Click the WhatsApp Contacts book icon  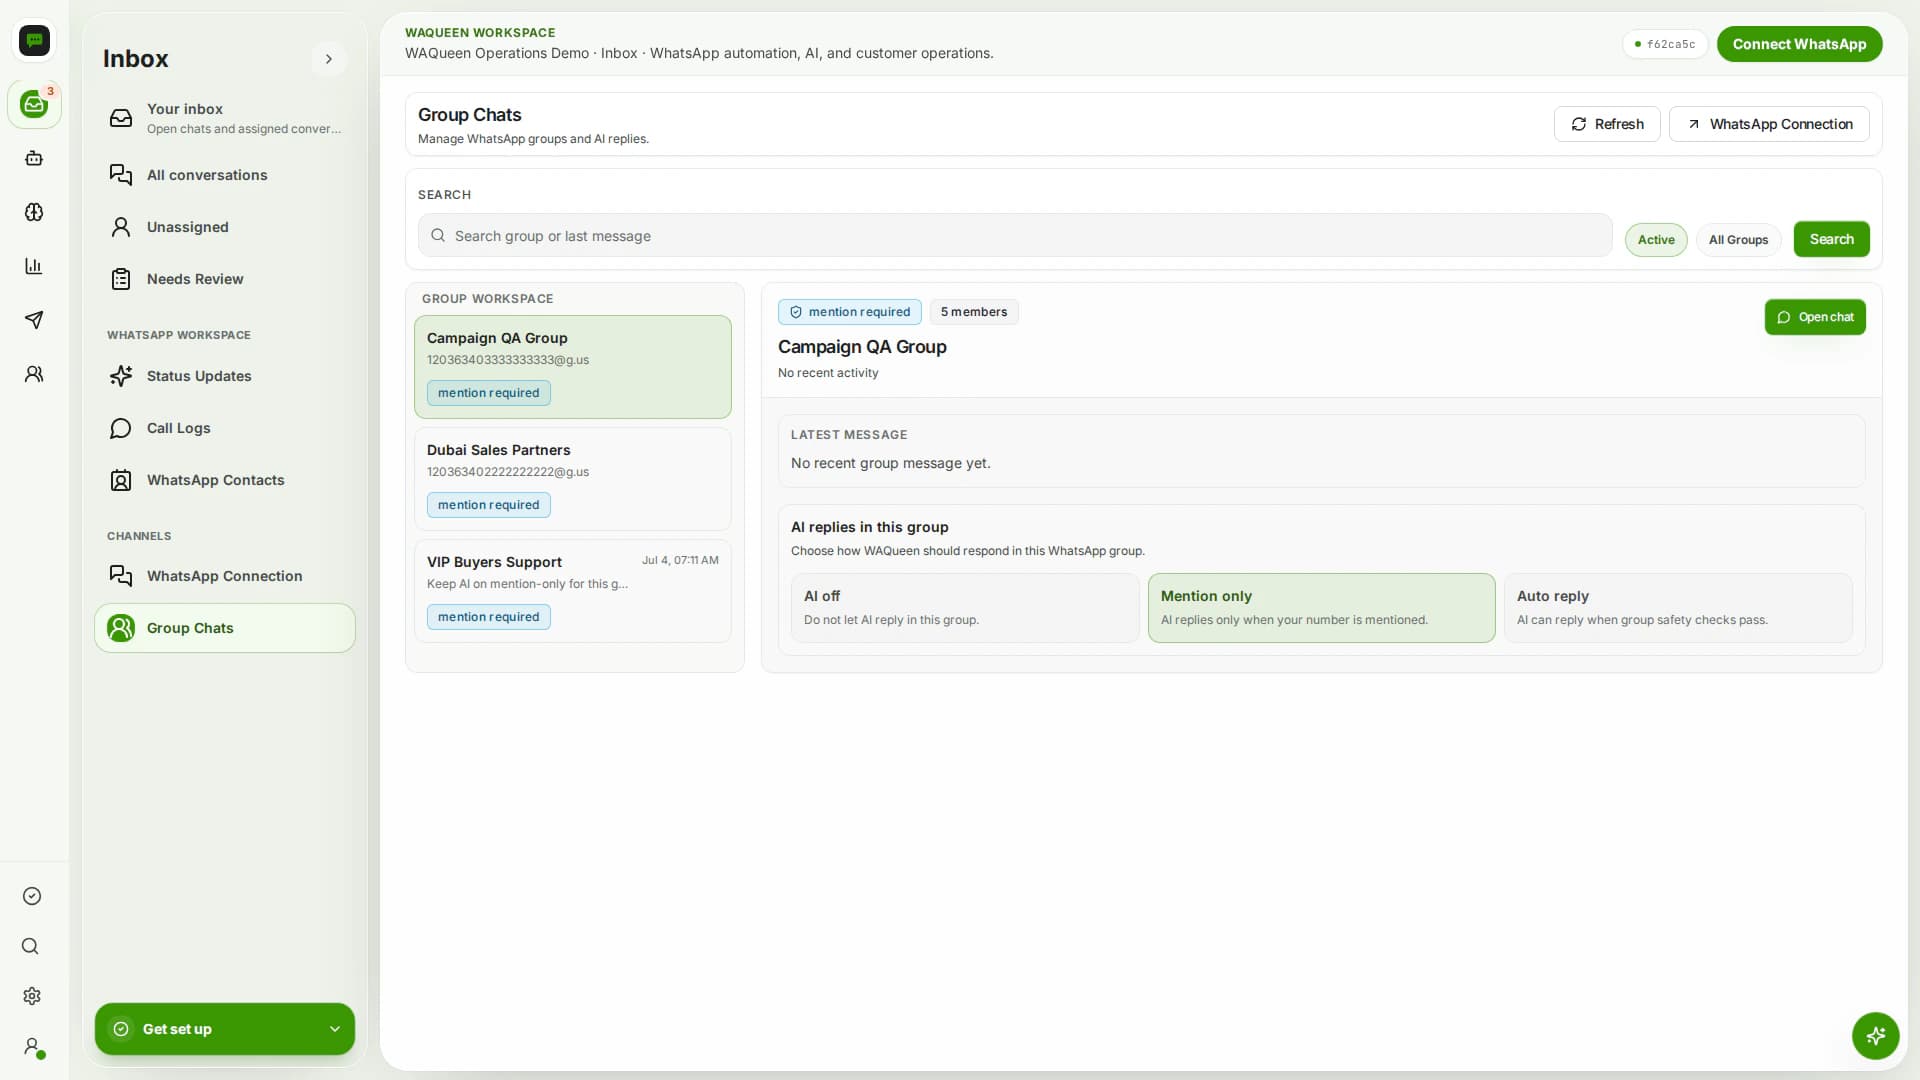[121, 480]
